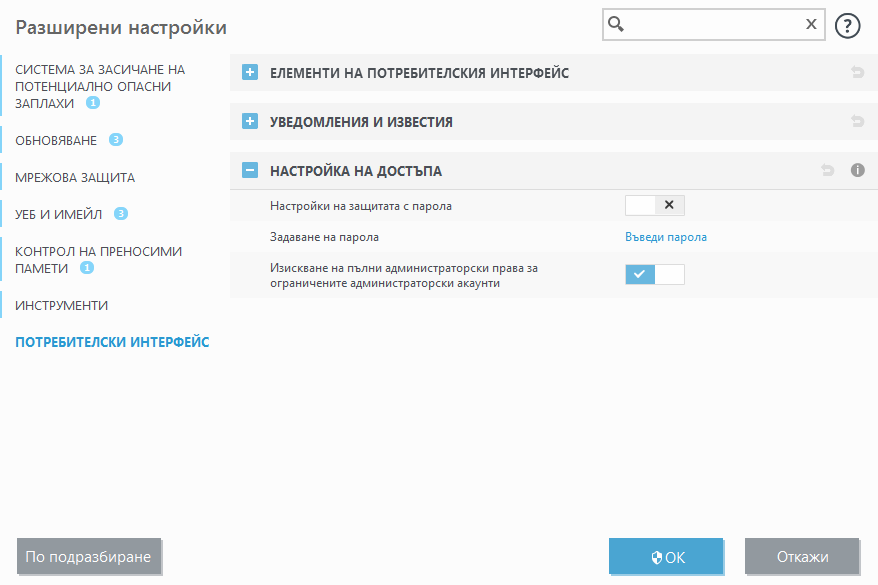The height and width of the screenshot is (585, 878).
Task: Open 'Въведи парола' link to set password
Action: point(666,237)
